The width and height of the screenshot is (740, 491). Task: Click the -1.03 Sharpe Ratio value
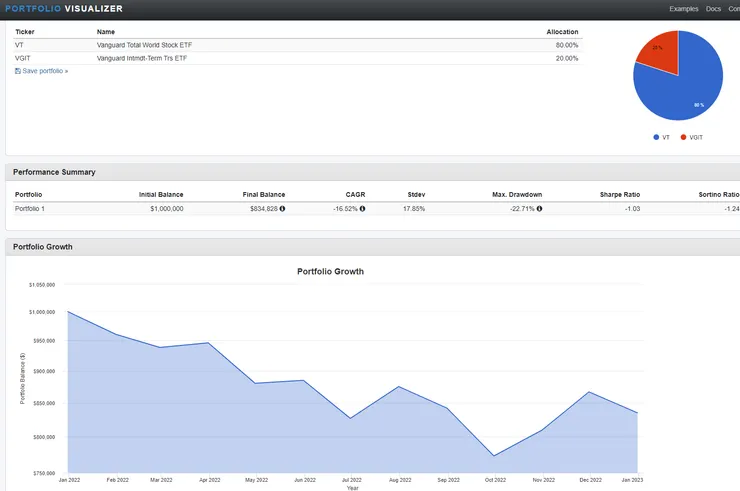tap(632, 208)
